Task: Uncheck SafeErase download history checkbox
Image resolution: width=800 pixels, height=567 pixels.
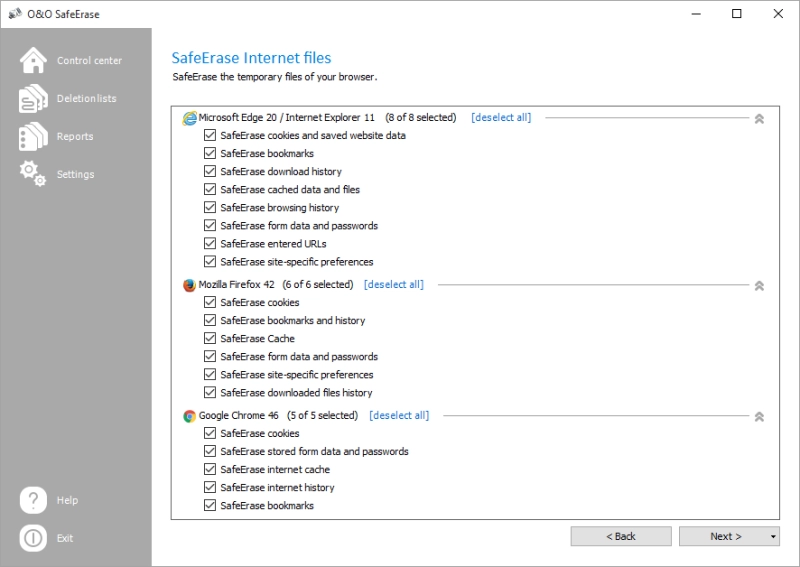Action: pyautogui.click(x=210, y=171)
